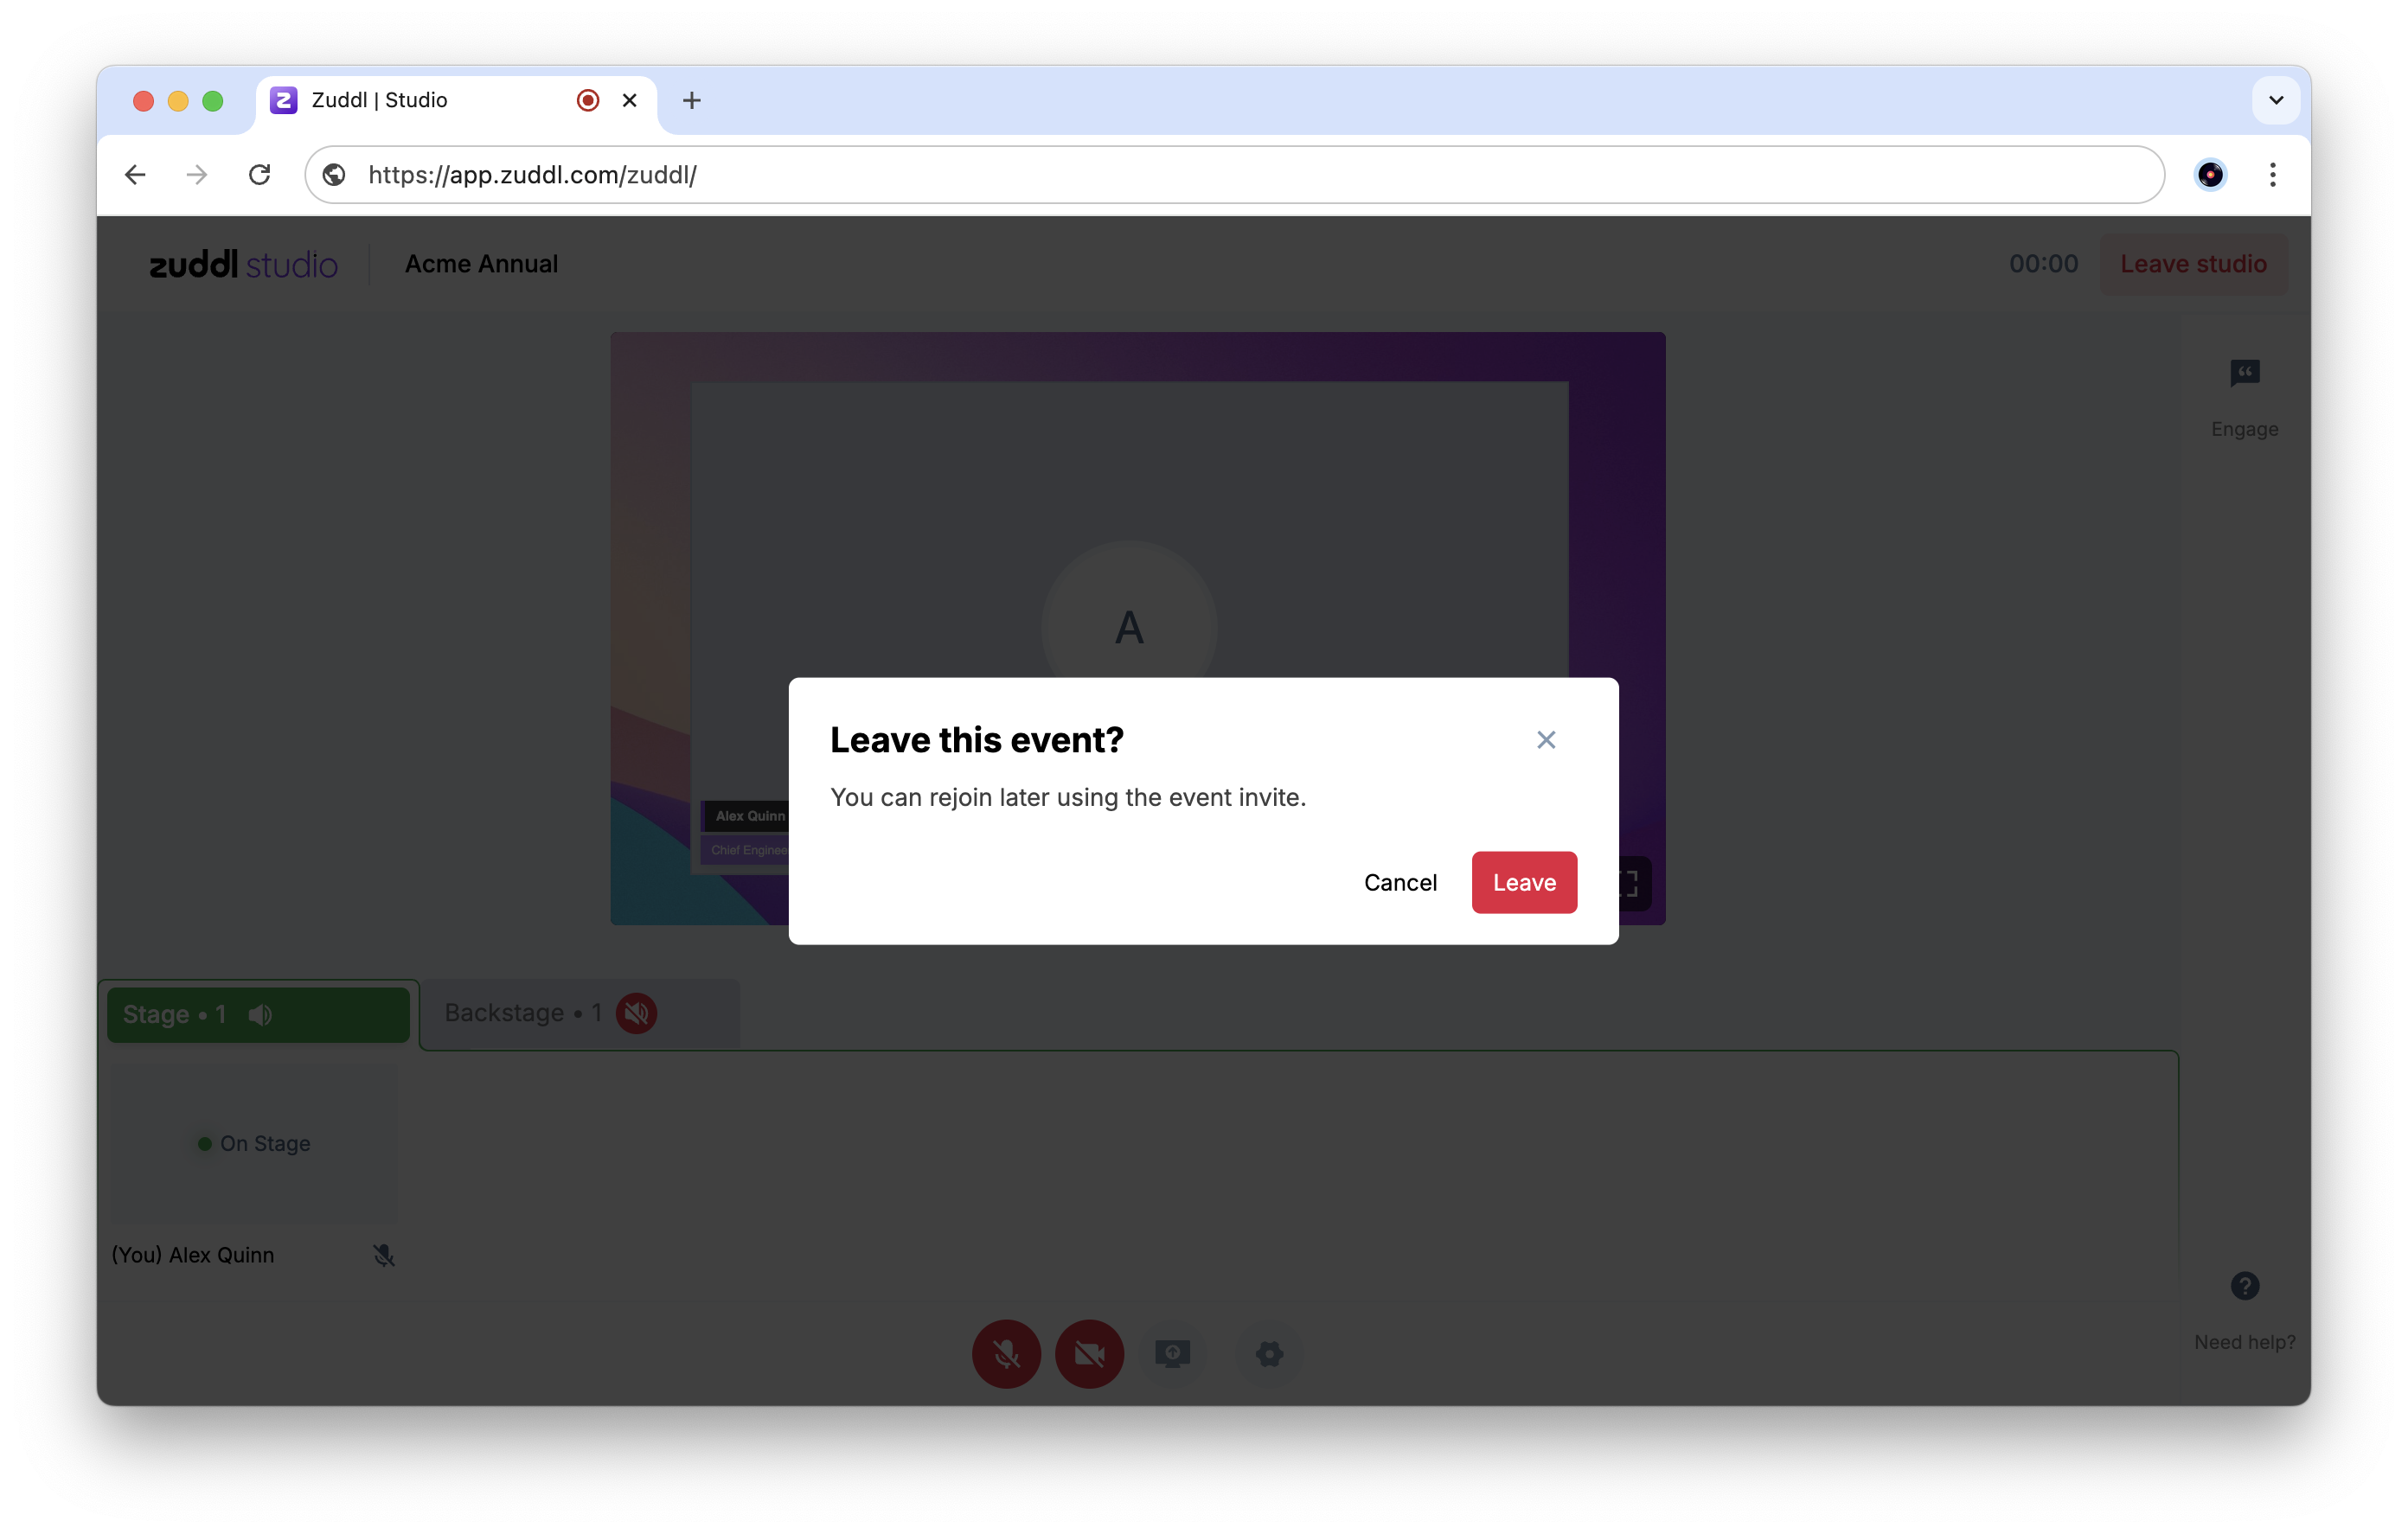Reload the Zuddl Studio page
The width and height of the screenshot is (2408, 1534).
(260, 175)
